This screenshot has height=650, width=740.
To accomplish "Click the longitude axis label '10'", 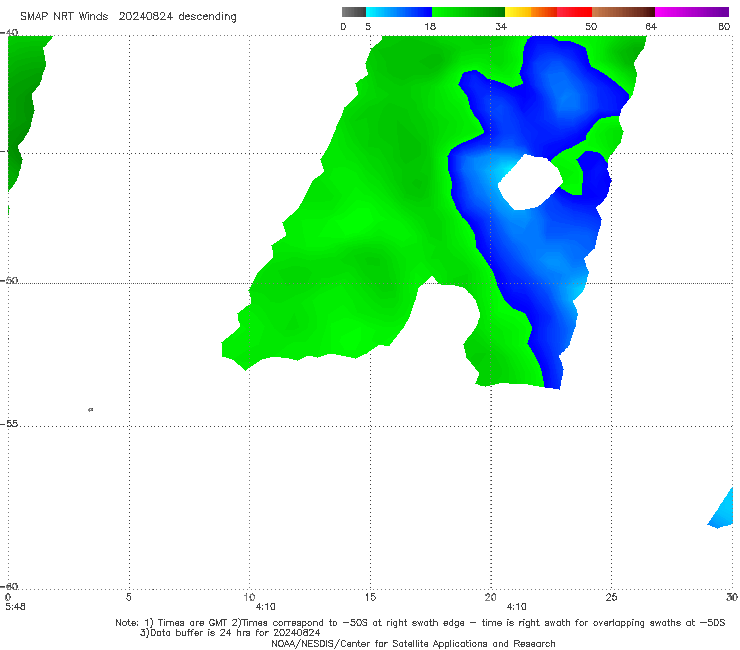I will click(249, 597).
